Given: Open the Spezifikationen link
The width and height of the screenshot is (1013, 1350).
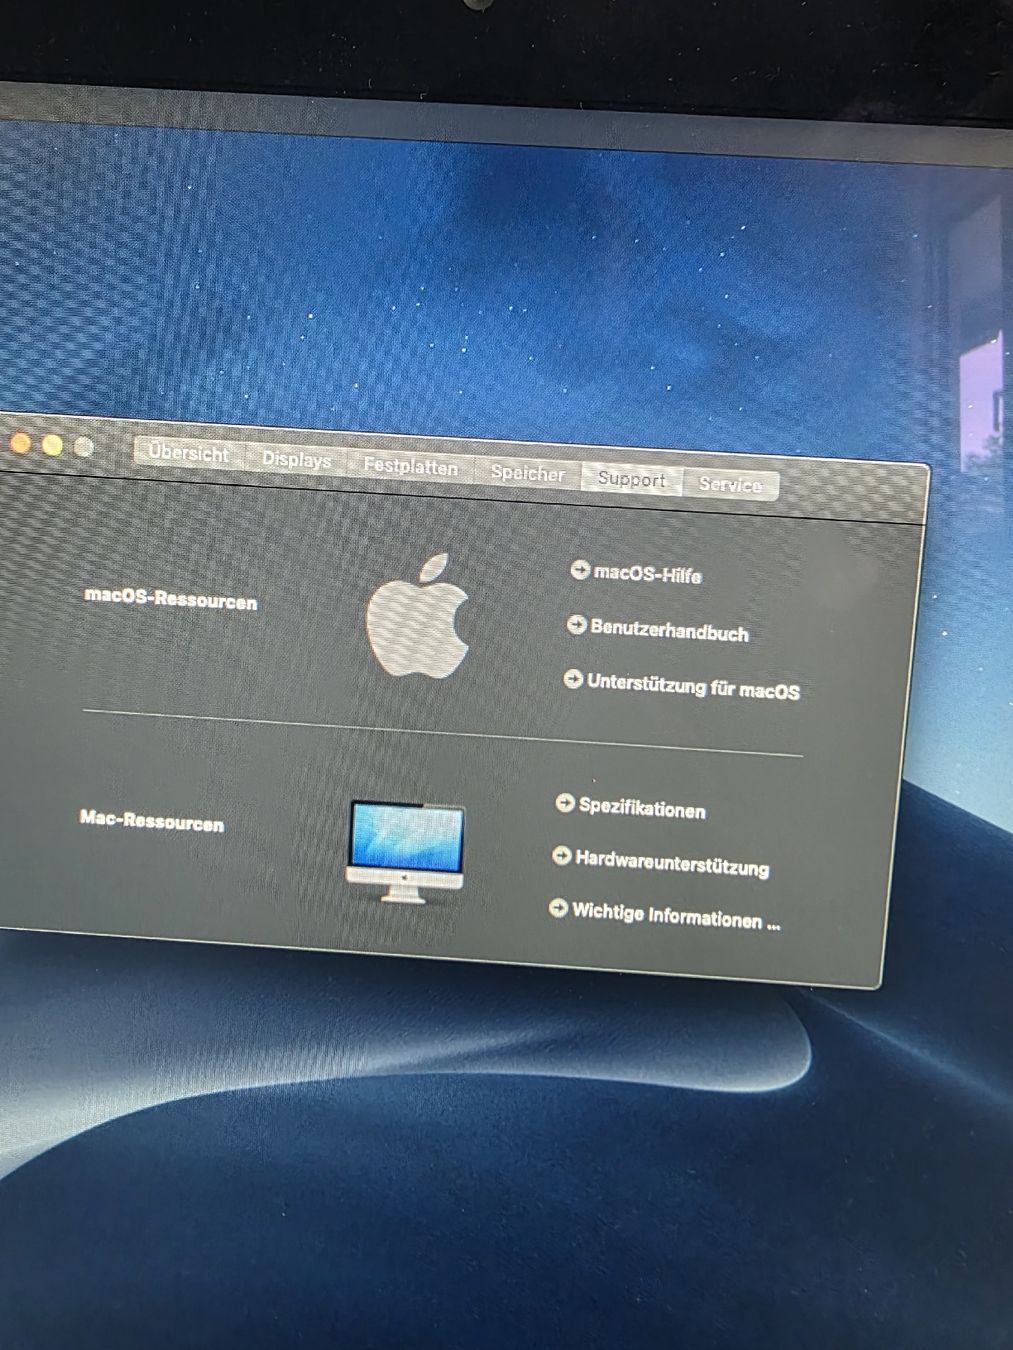Looking at the screenshot, I should coord(642,808).
